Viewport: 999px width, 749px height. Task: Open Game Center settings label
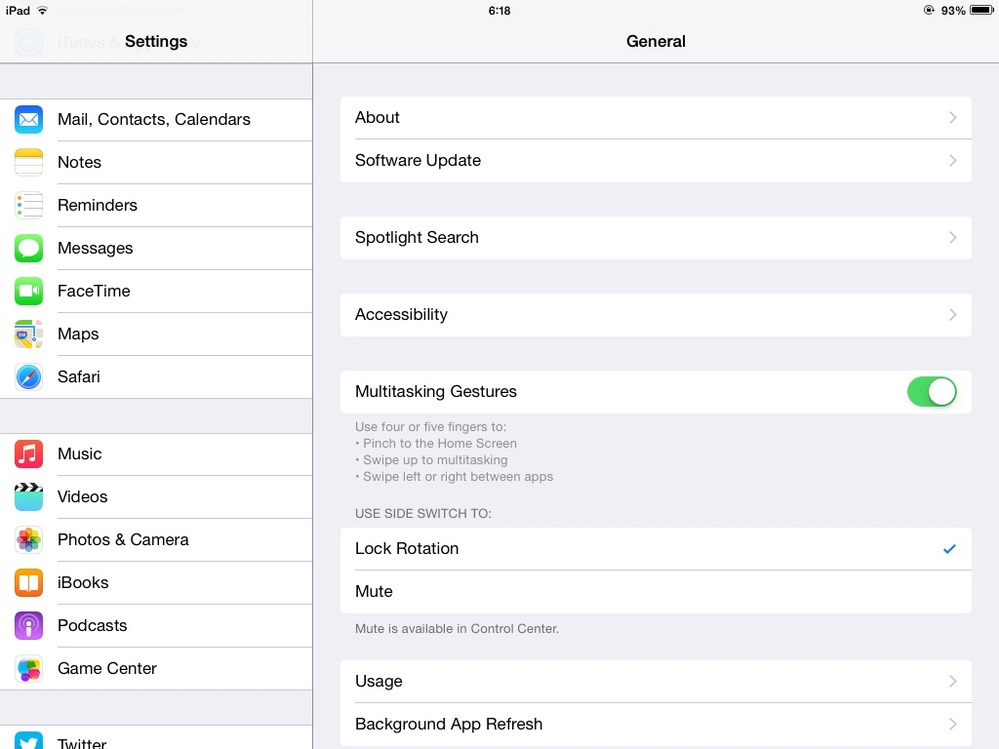(107, 668)
